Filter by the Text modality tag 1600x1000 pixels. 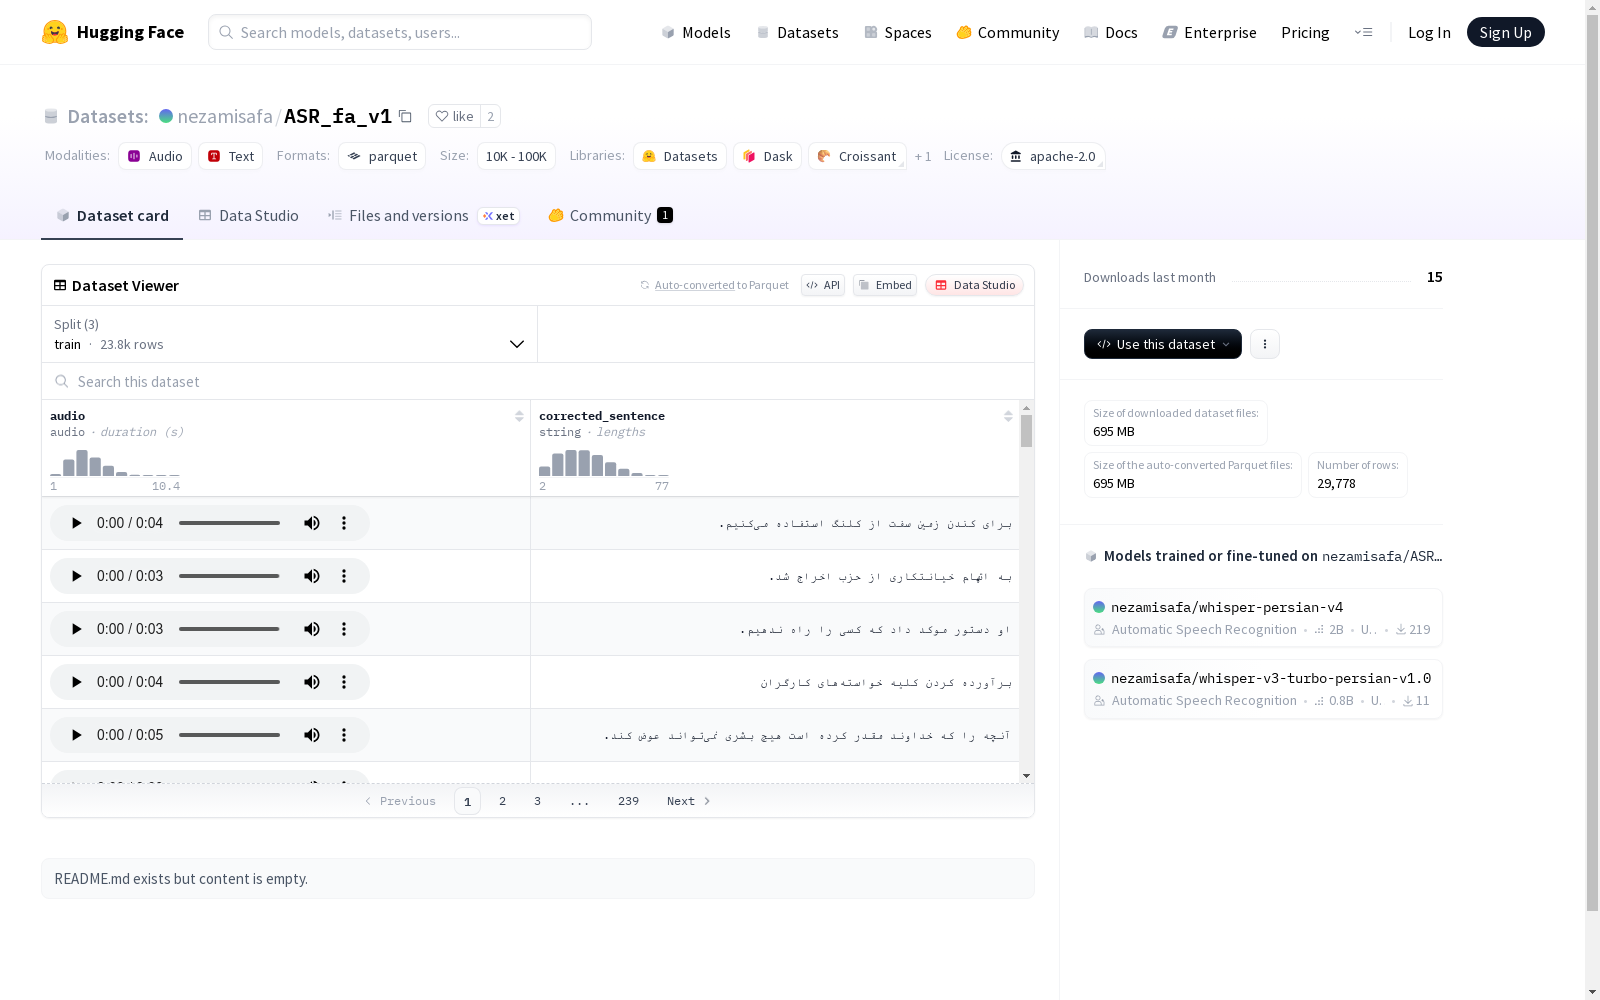tap(231, 156)
